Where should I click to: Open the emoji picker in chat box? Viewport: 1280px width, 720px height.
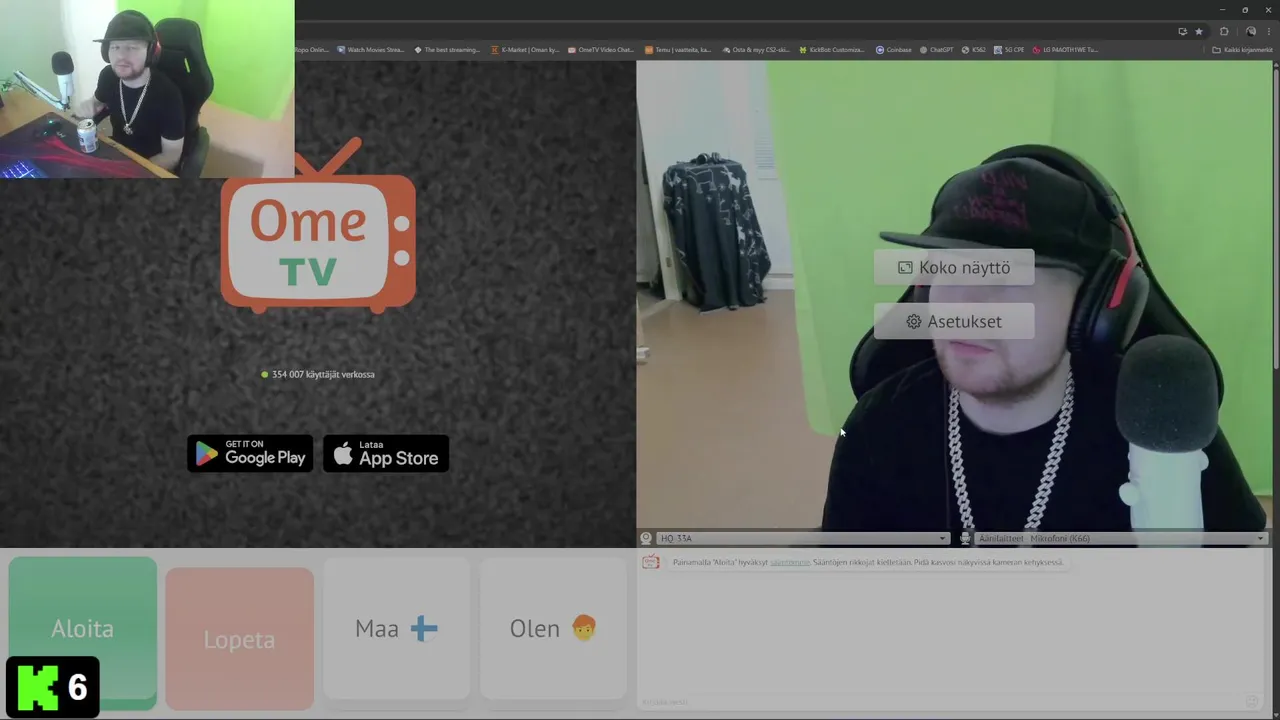pos(1251,701)
